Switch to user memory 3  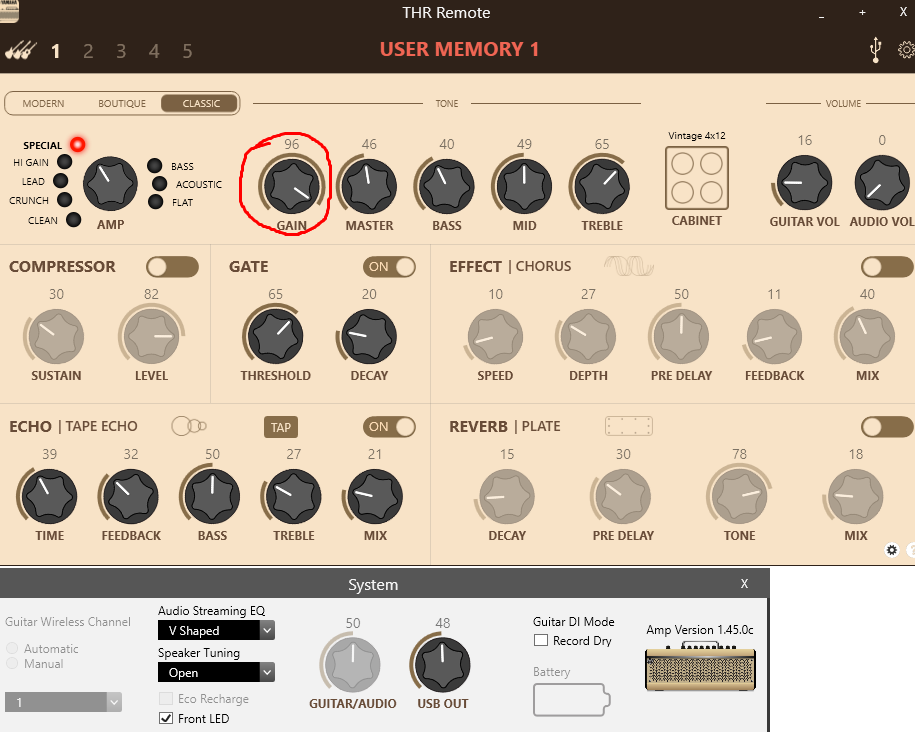(121, 51)
